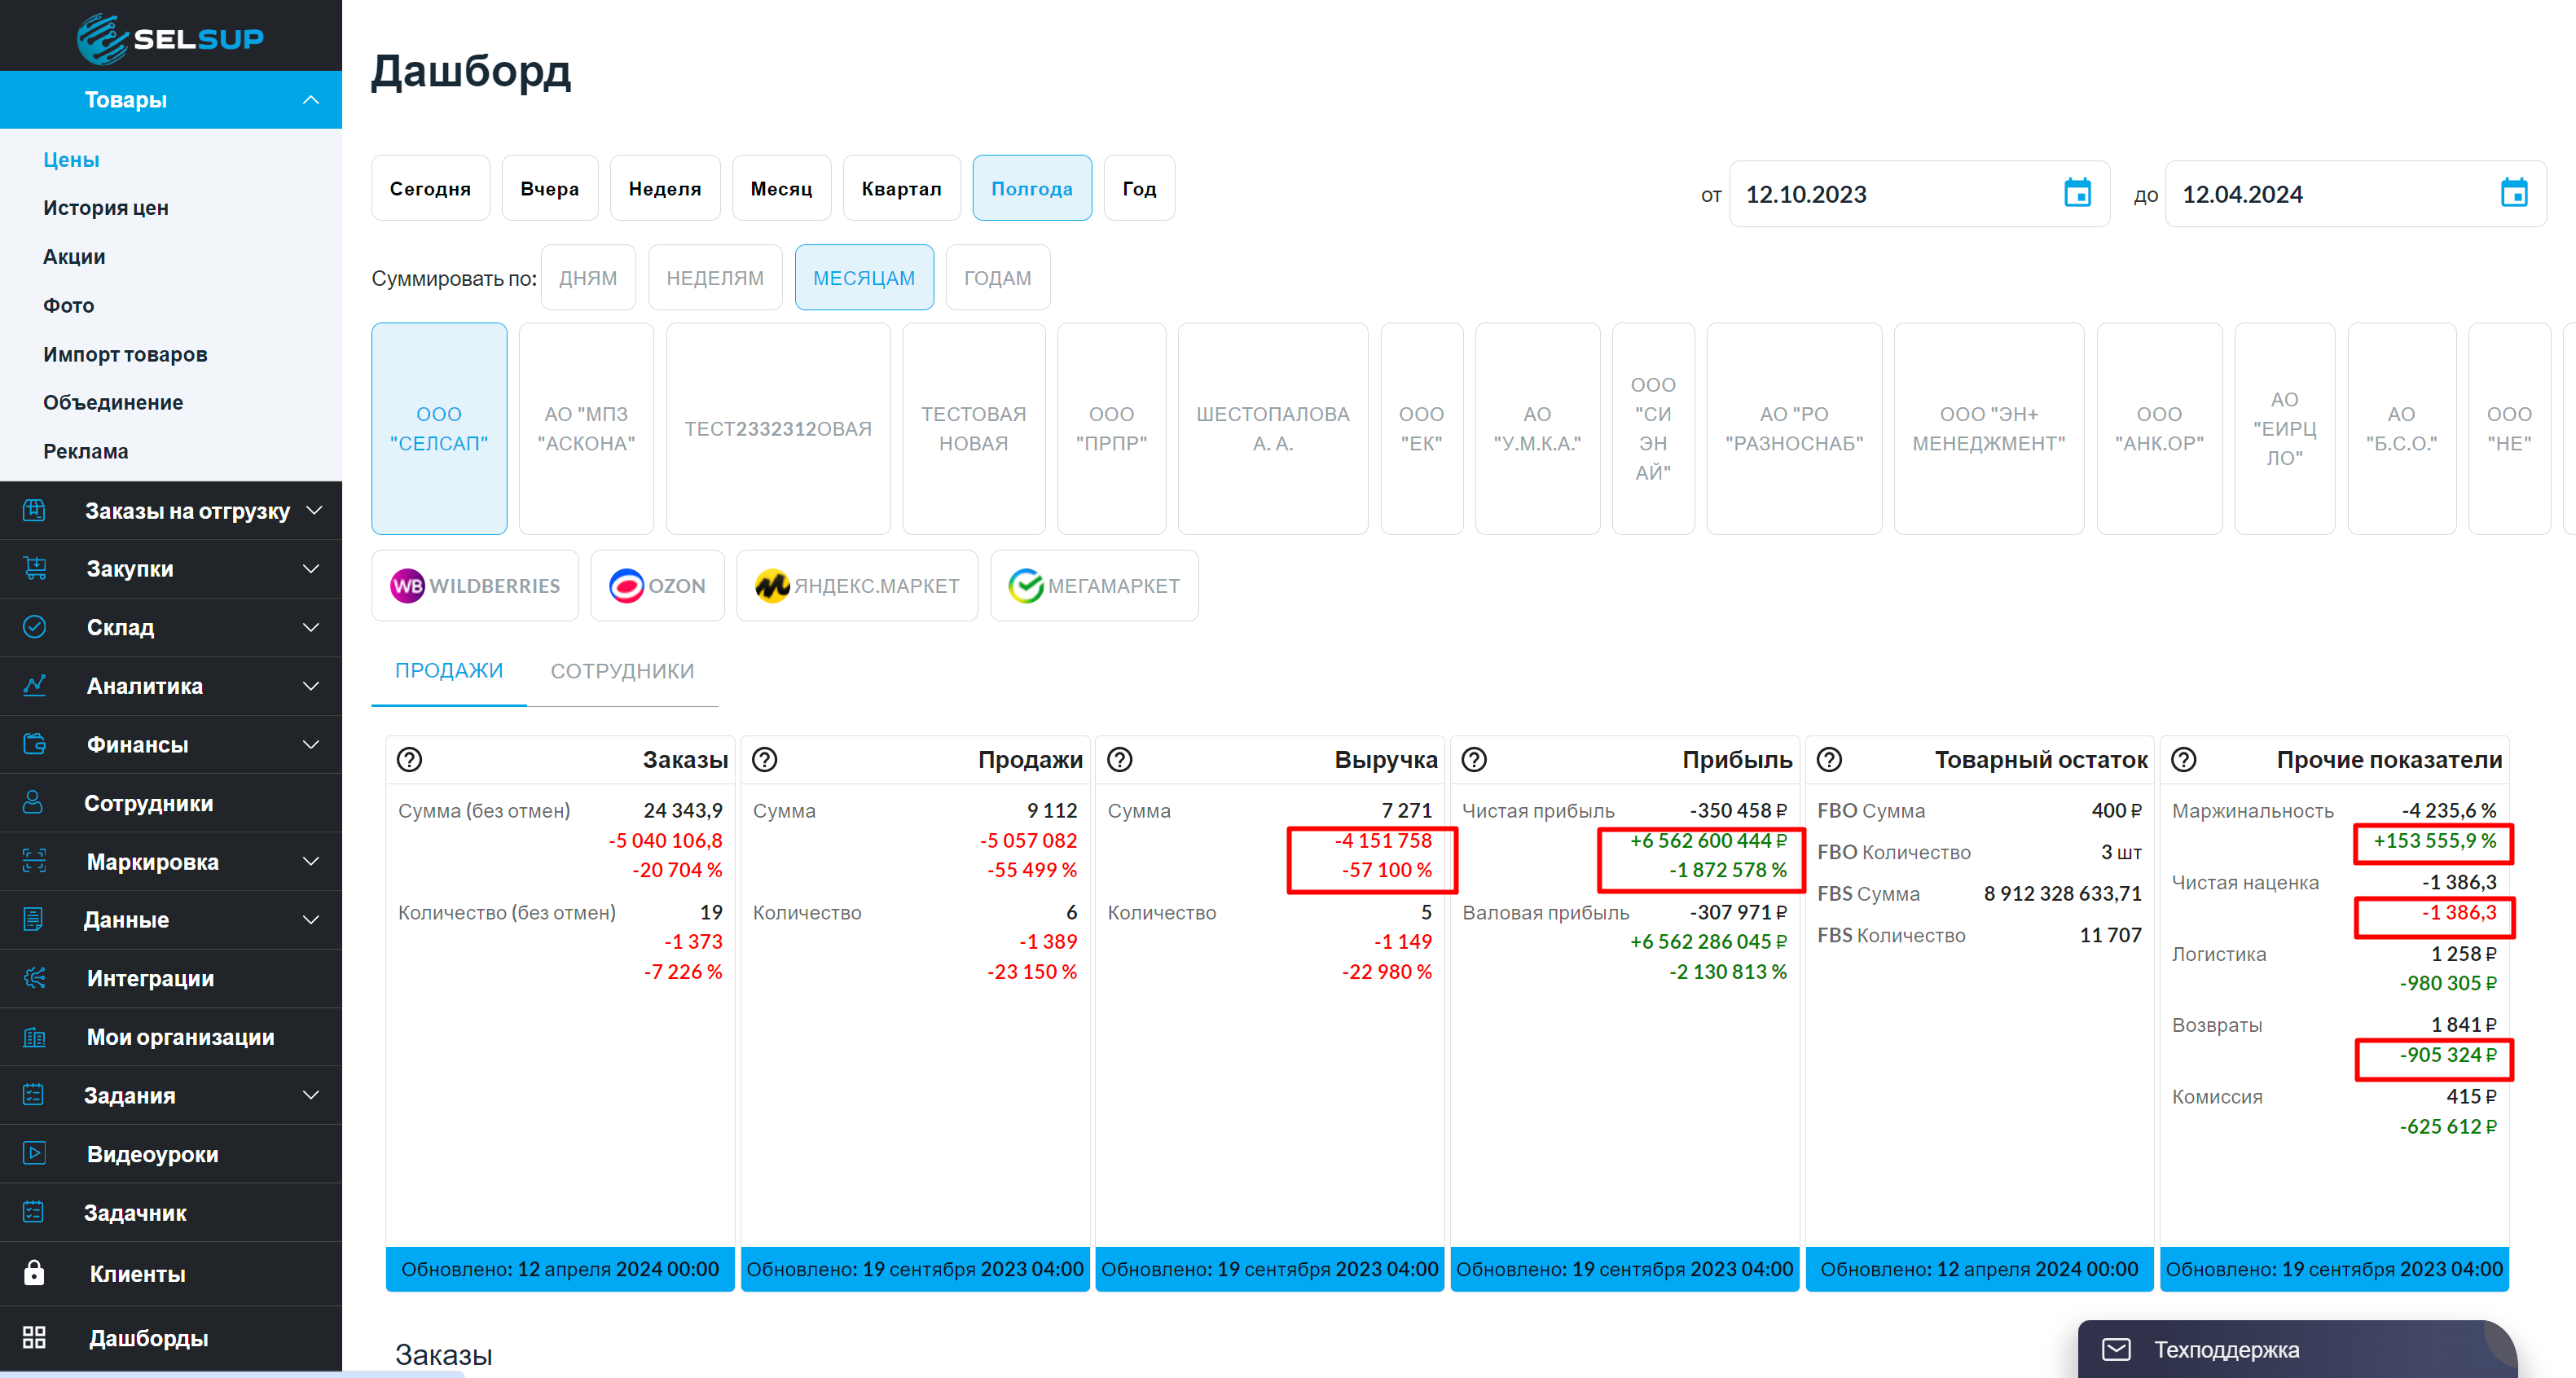Image resolution: width=2576 pixels, height=1378 pixels.
Task: Expand the Задания chevron
Action: pos(311,1096)
